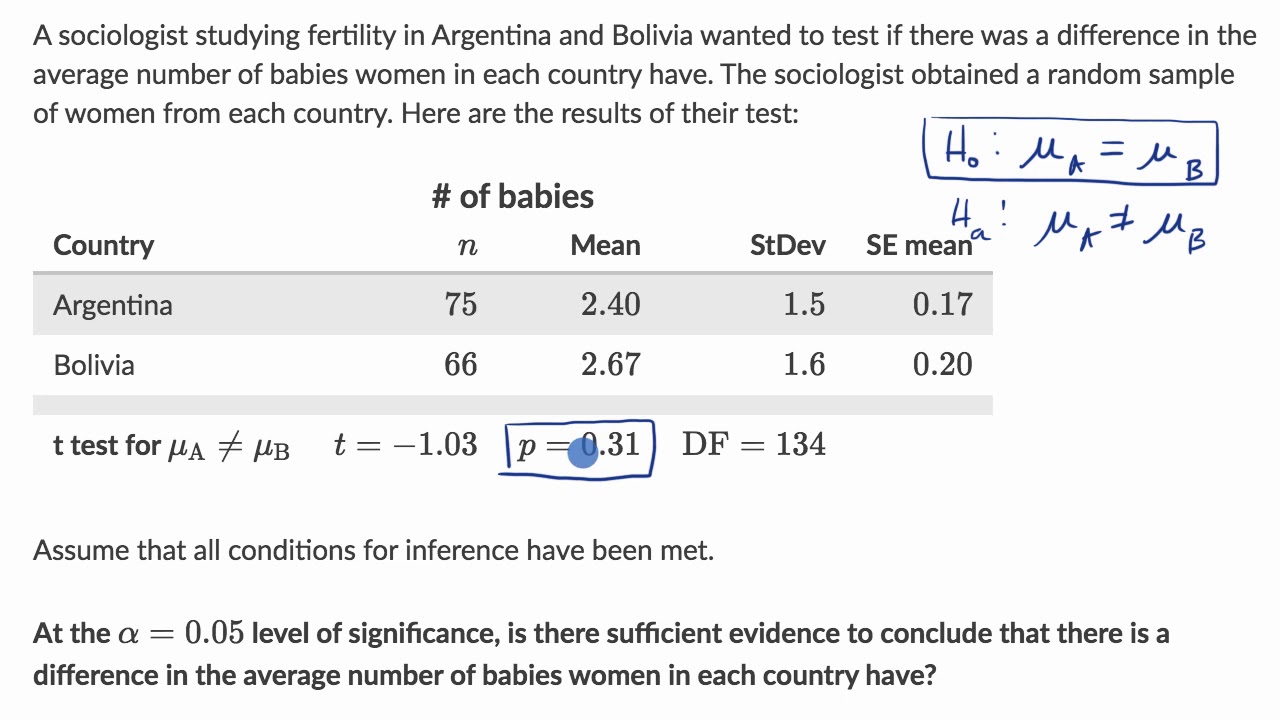Select the Argentina row label
Screen dimensions: 1280x720
[x=112, y=305]
